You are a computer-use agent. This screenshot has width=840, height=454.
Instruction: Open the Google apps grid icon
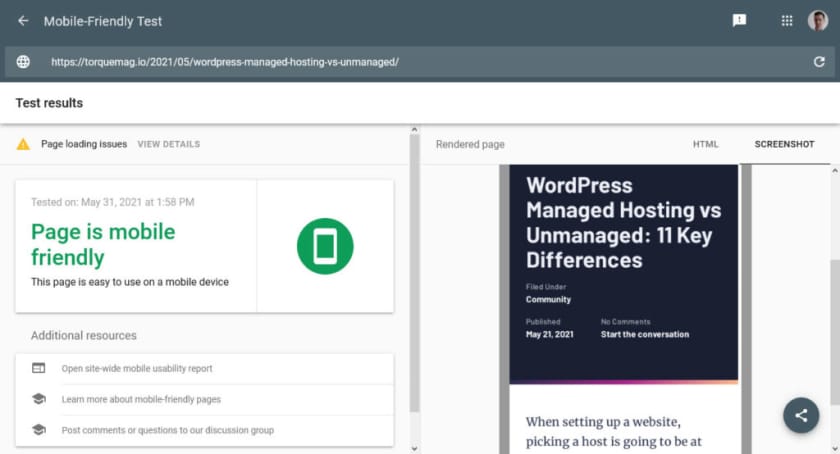coord(787,20)
